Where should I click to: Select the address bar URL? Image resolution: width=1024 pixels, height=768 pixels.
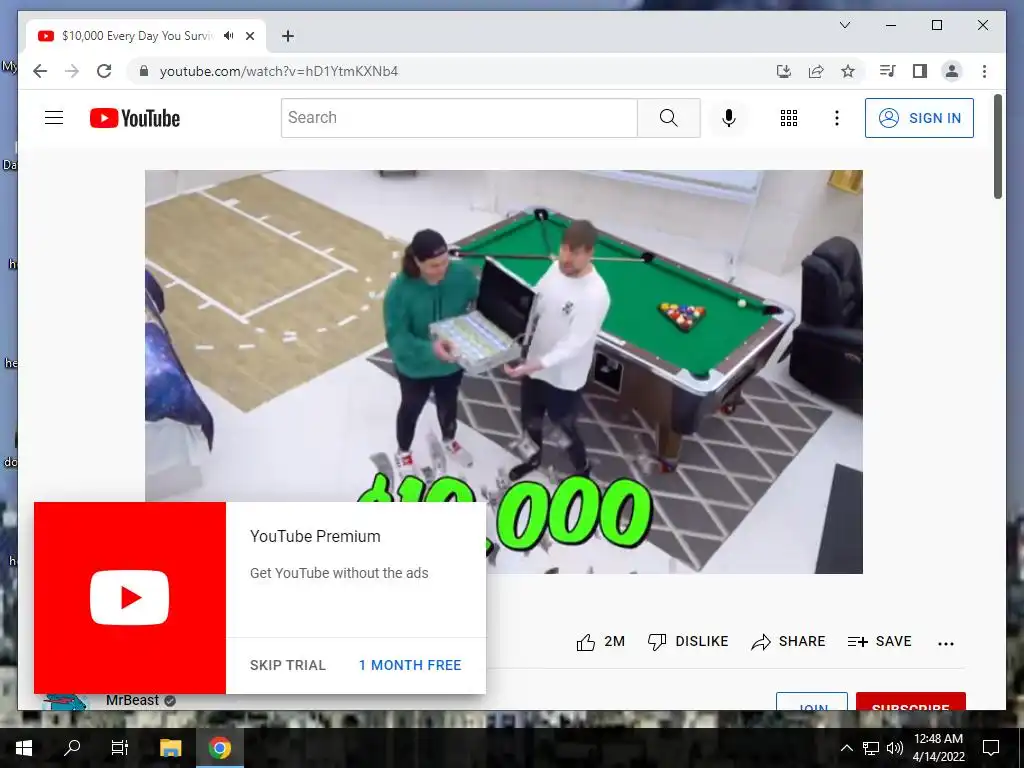tap(279, 71)
